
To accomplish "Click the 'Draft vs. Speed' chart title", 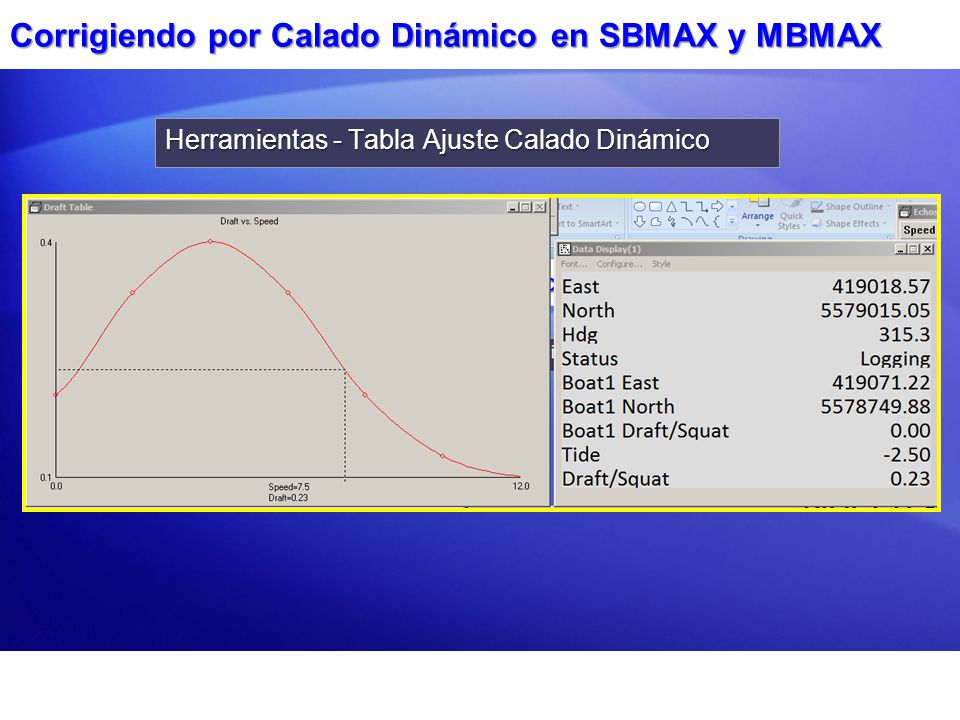I will click(x=249, y=221).
